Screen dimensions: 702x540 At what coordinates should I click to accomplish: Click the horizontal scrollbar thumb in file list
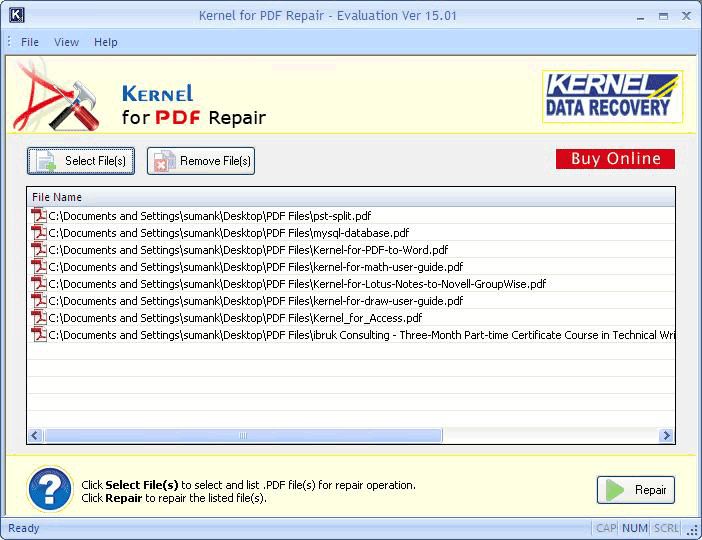click(x=242, y=436)
